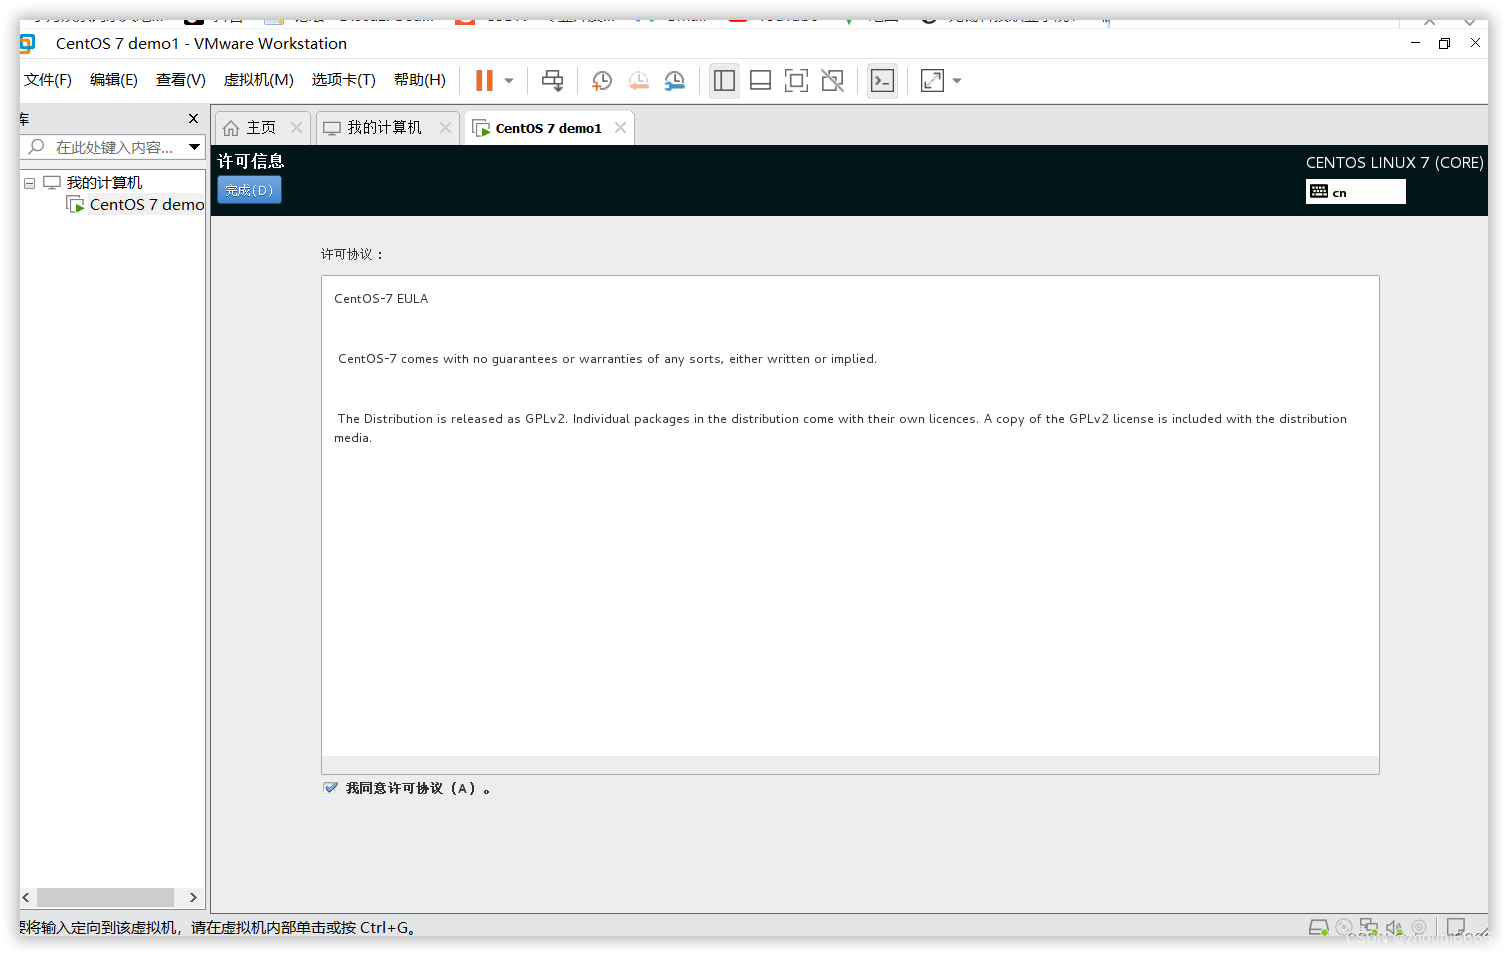Click the stretch guest display icon
The image size is (1508, 956).
click(932, 81)
